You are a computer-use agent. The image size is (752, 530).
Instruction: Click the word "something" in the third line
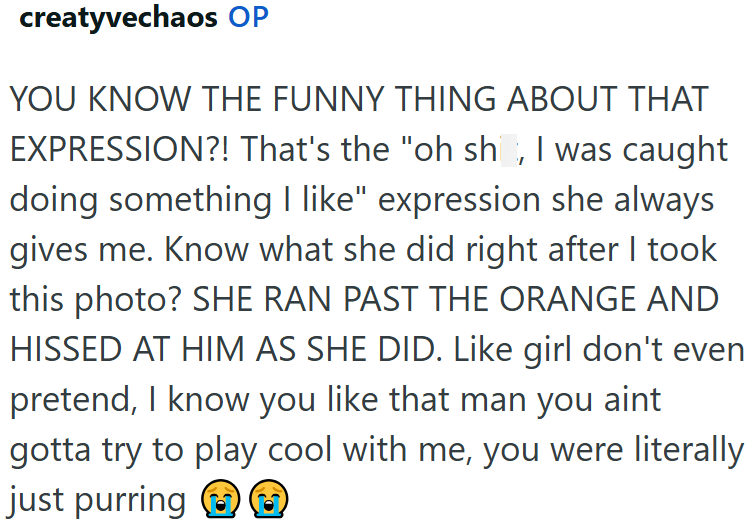tap(190, 201)
